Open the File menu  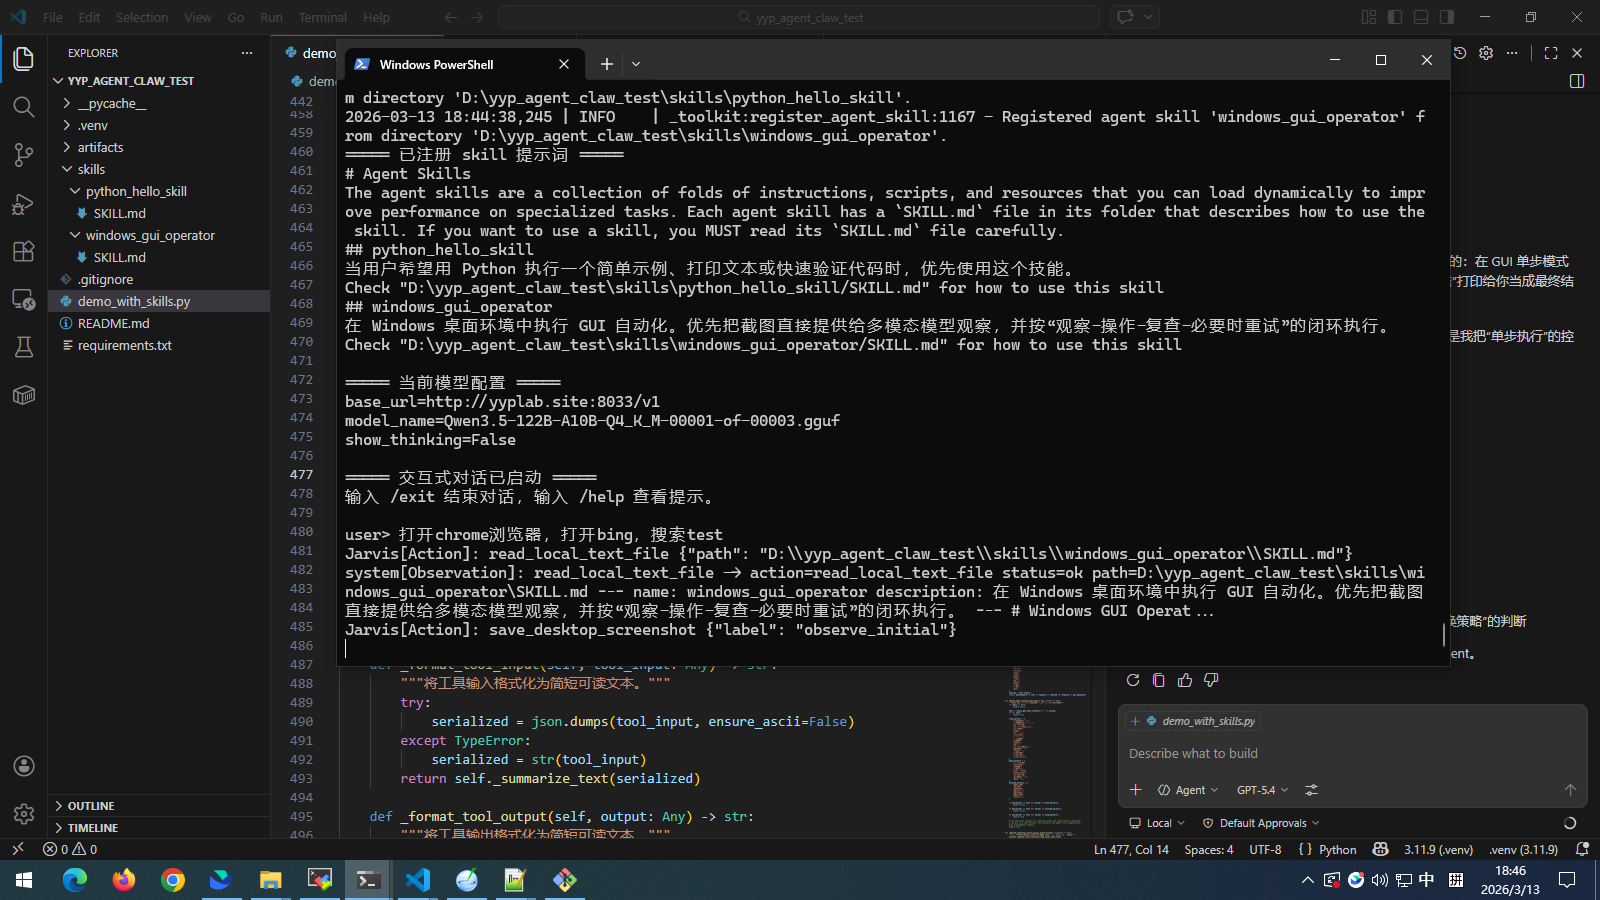53,17
